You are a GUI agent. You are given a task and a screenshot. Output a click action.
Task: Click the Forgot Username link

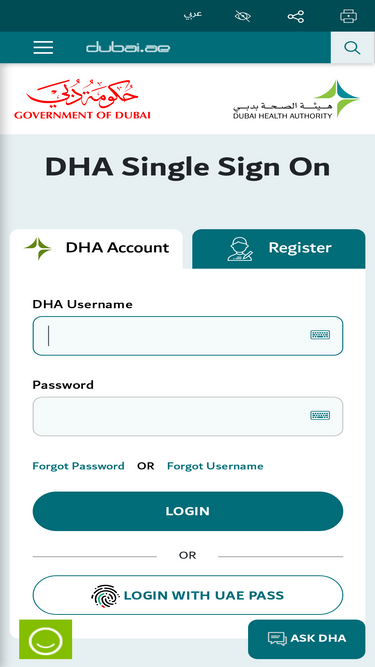click(x=215, y=466)
